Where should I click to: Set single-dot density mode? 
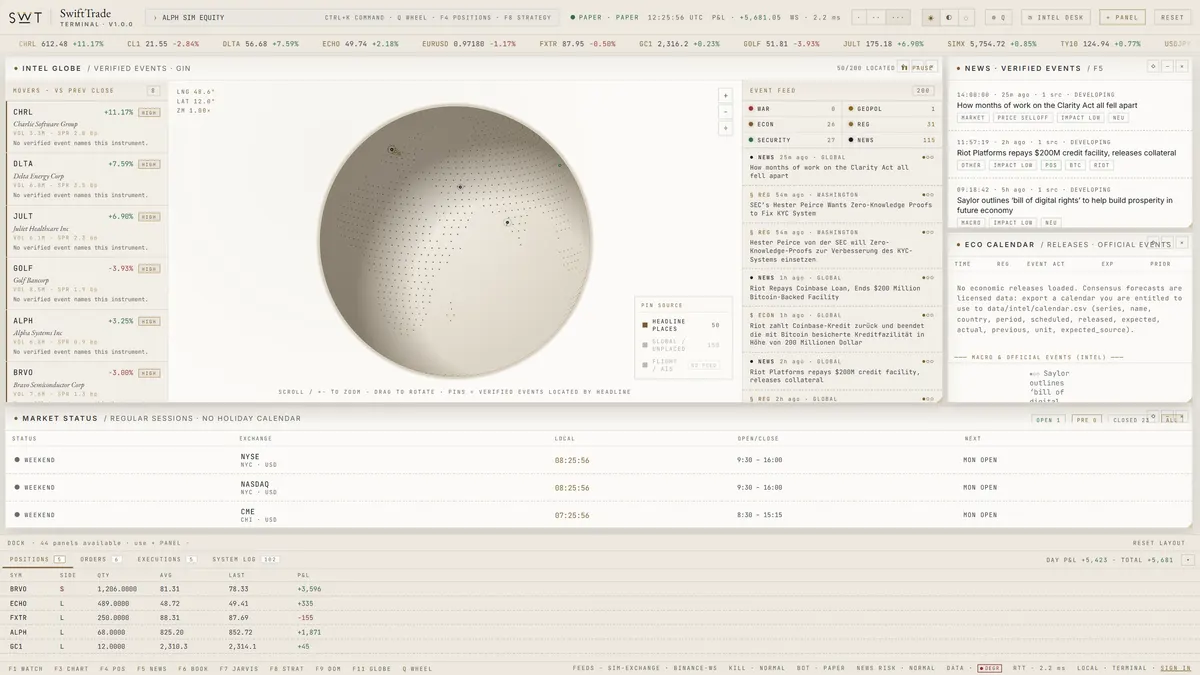coord(860,17)
